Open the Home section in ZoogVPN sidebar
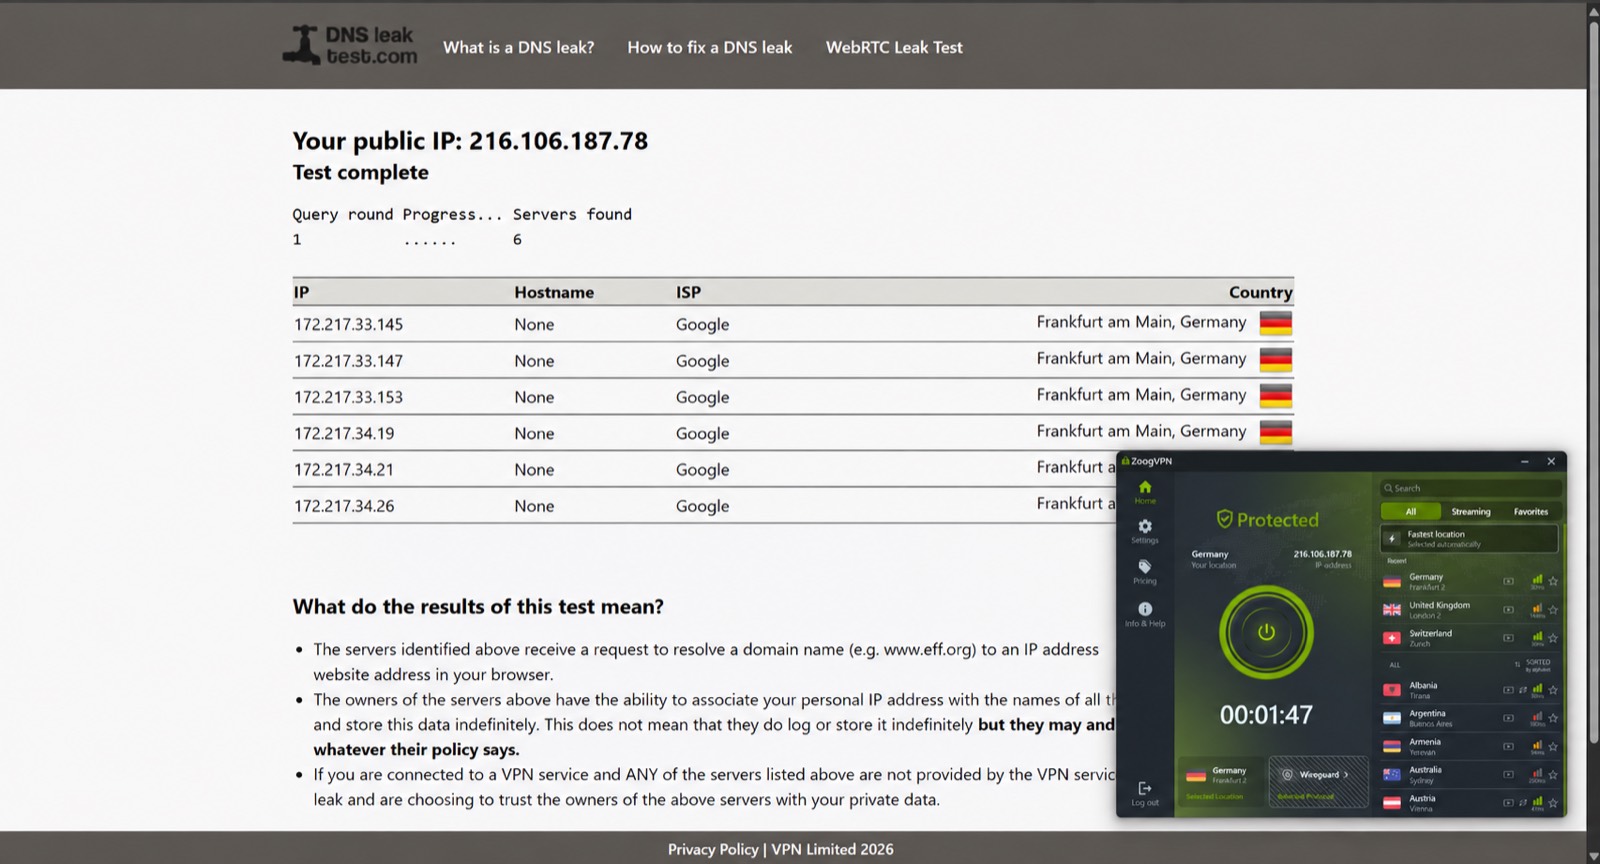 (x=1145, y=491)
